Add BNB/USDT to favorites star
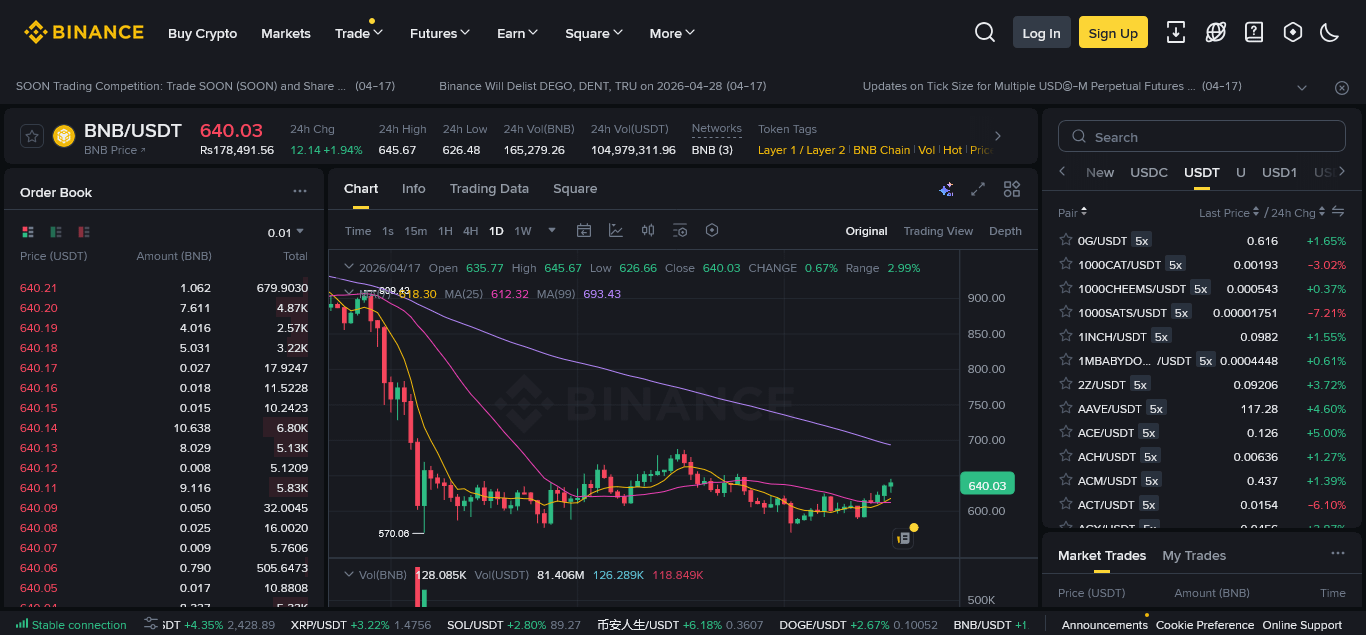The width and height of the screenshot is (1366, 635). pyautogui.click(x=31, y=136)
